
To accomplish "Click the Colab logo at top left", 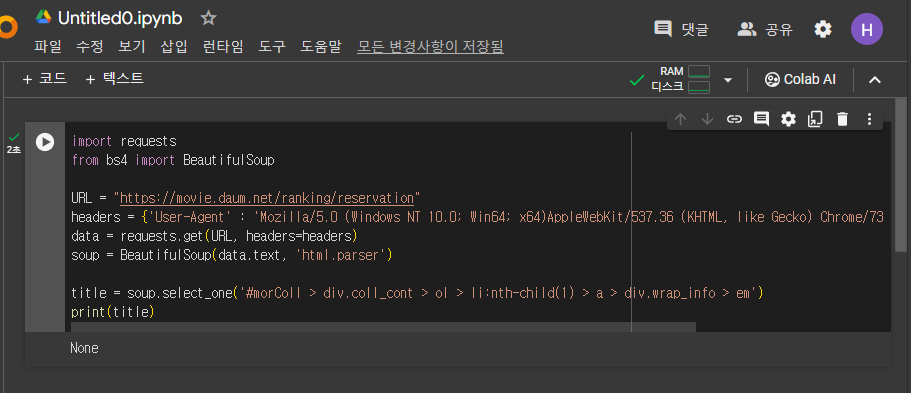I will click(x=8, y=27).
